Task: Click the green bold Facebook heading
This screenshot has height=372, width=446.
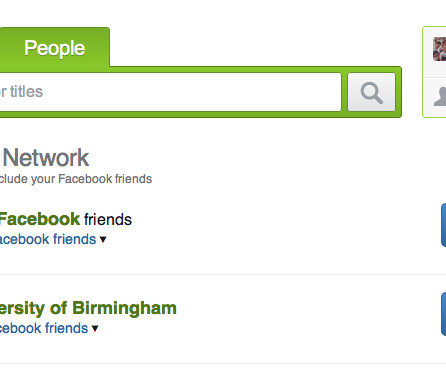Action: (39, 219)
